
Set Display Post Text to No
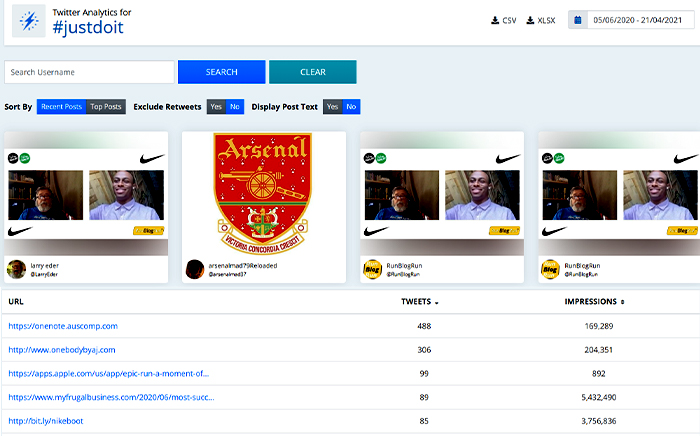(x=351, y=107)
